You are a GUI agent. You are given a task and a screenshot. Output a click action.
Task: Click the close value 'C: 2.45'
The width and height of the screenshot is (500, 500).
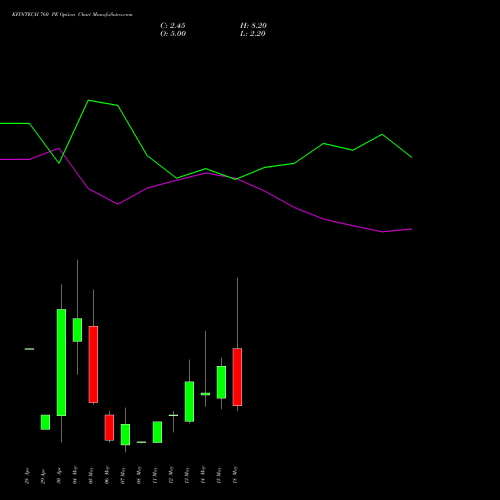173,26
